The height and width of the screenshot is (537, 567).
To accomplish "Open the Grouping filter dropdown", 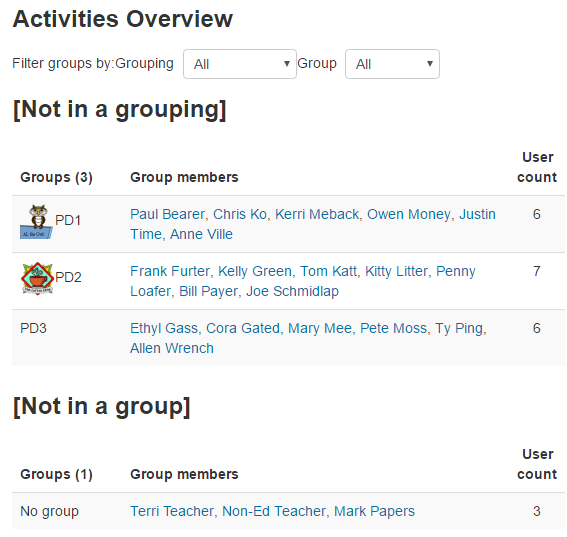I will pos(240,64).
